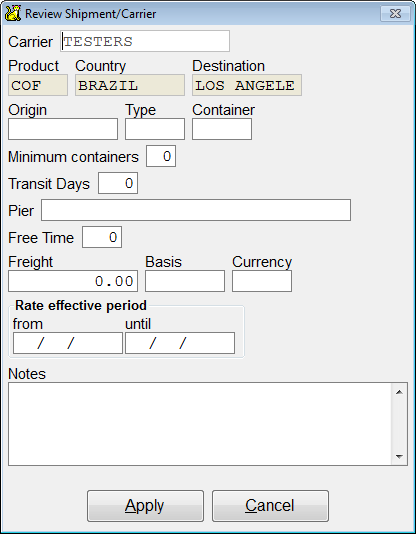The image size is (416, 534).
Task: Focus the Currency field
Action: (262, 281)
